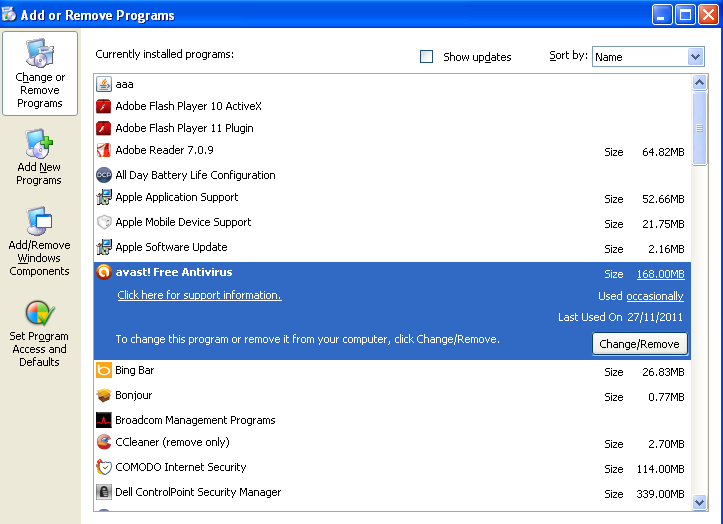Select the Bonjour entry
Screen dimensions: 723x524
392,396
